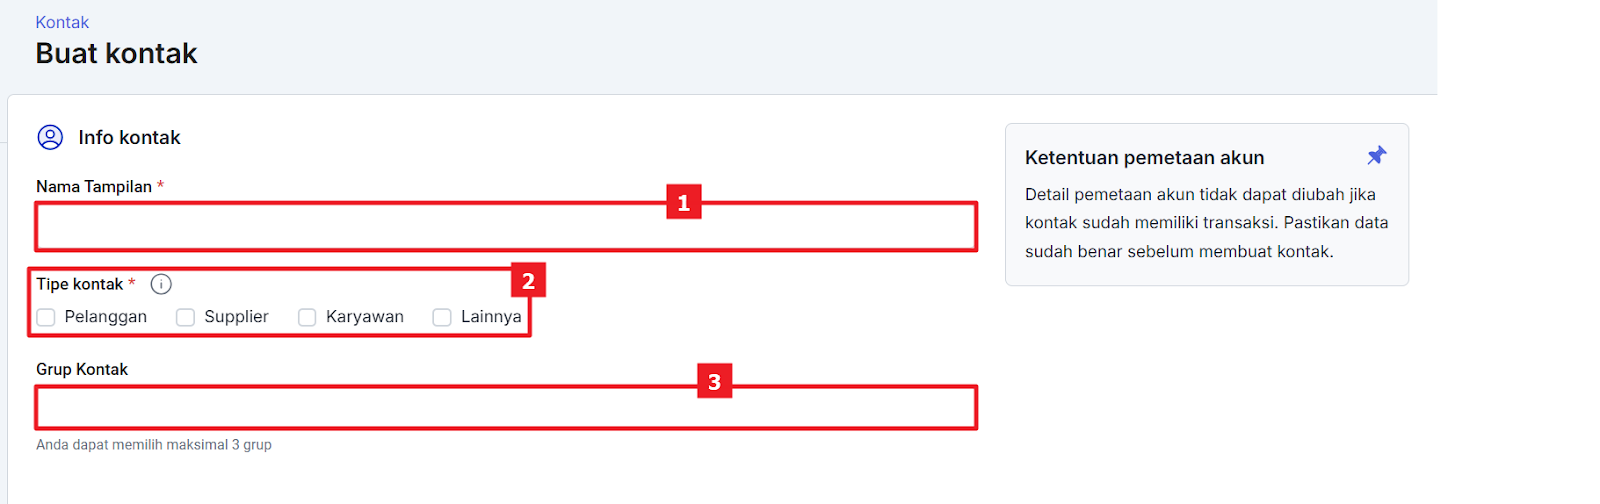Click the Info kontak section heading
Screen dimensions: 1600x504
point(130,137)
